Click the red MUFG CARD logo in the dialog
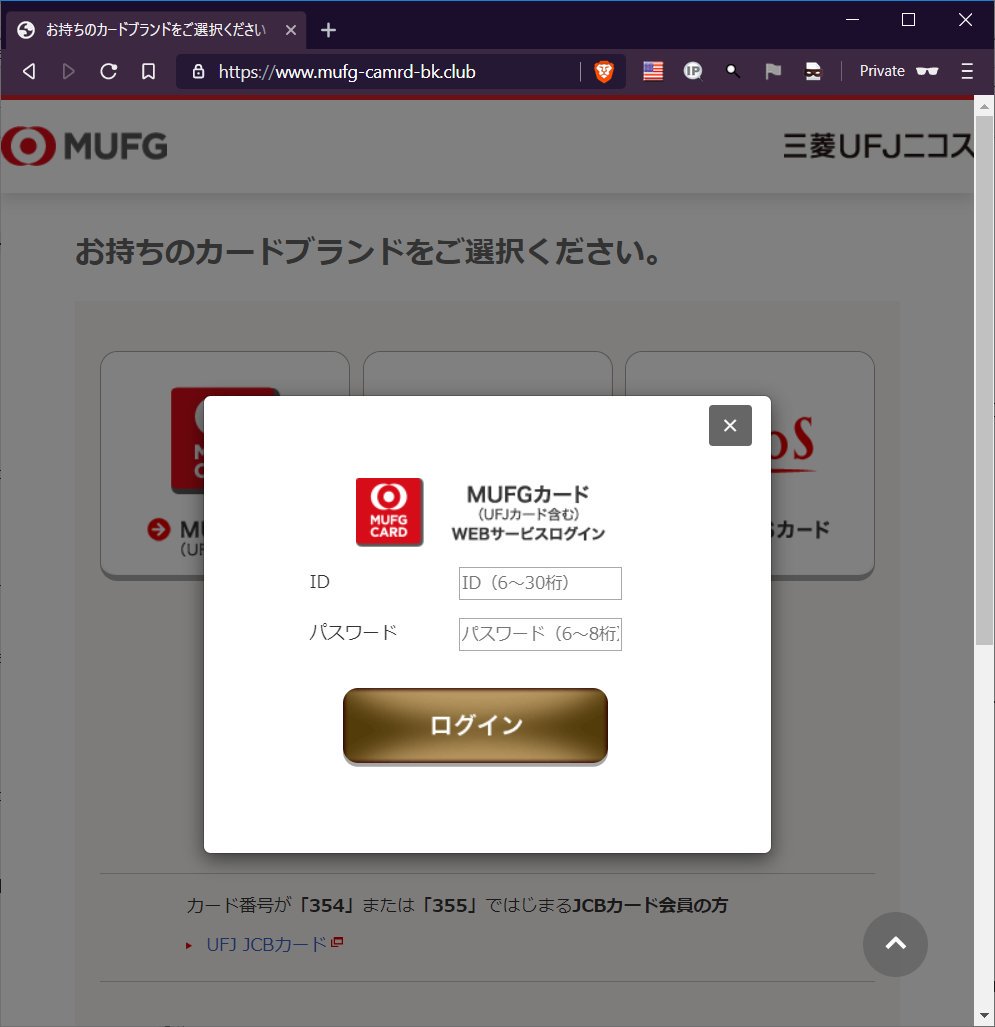 [389, 512]
